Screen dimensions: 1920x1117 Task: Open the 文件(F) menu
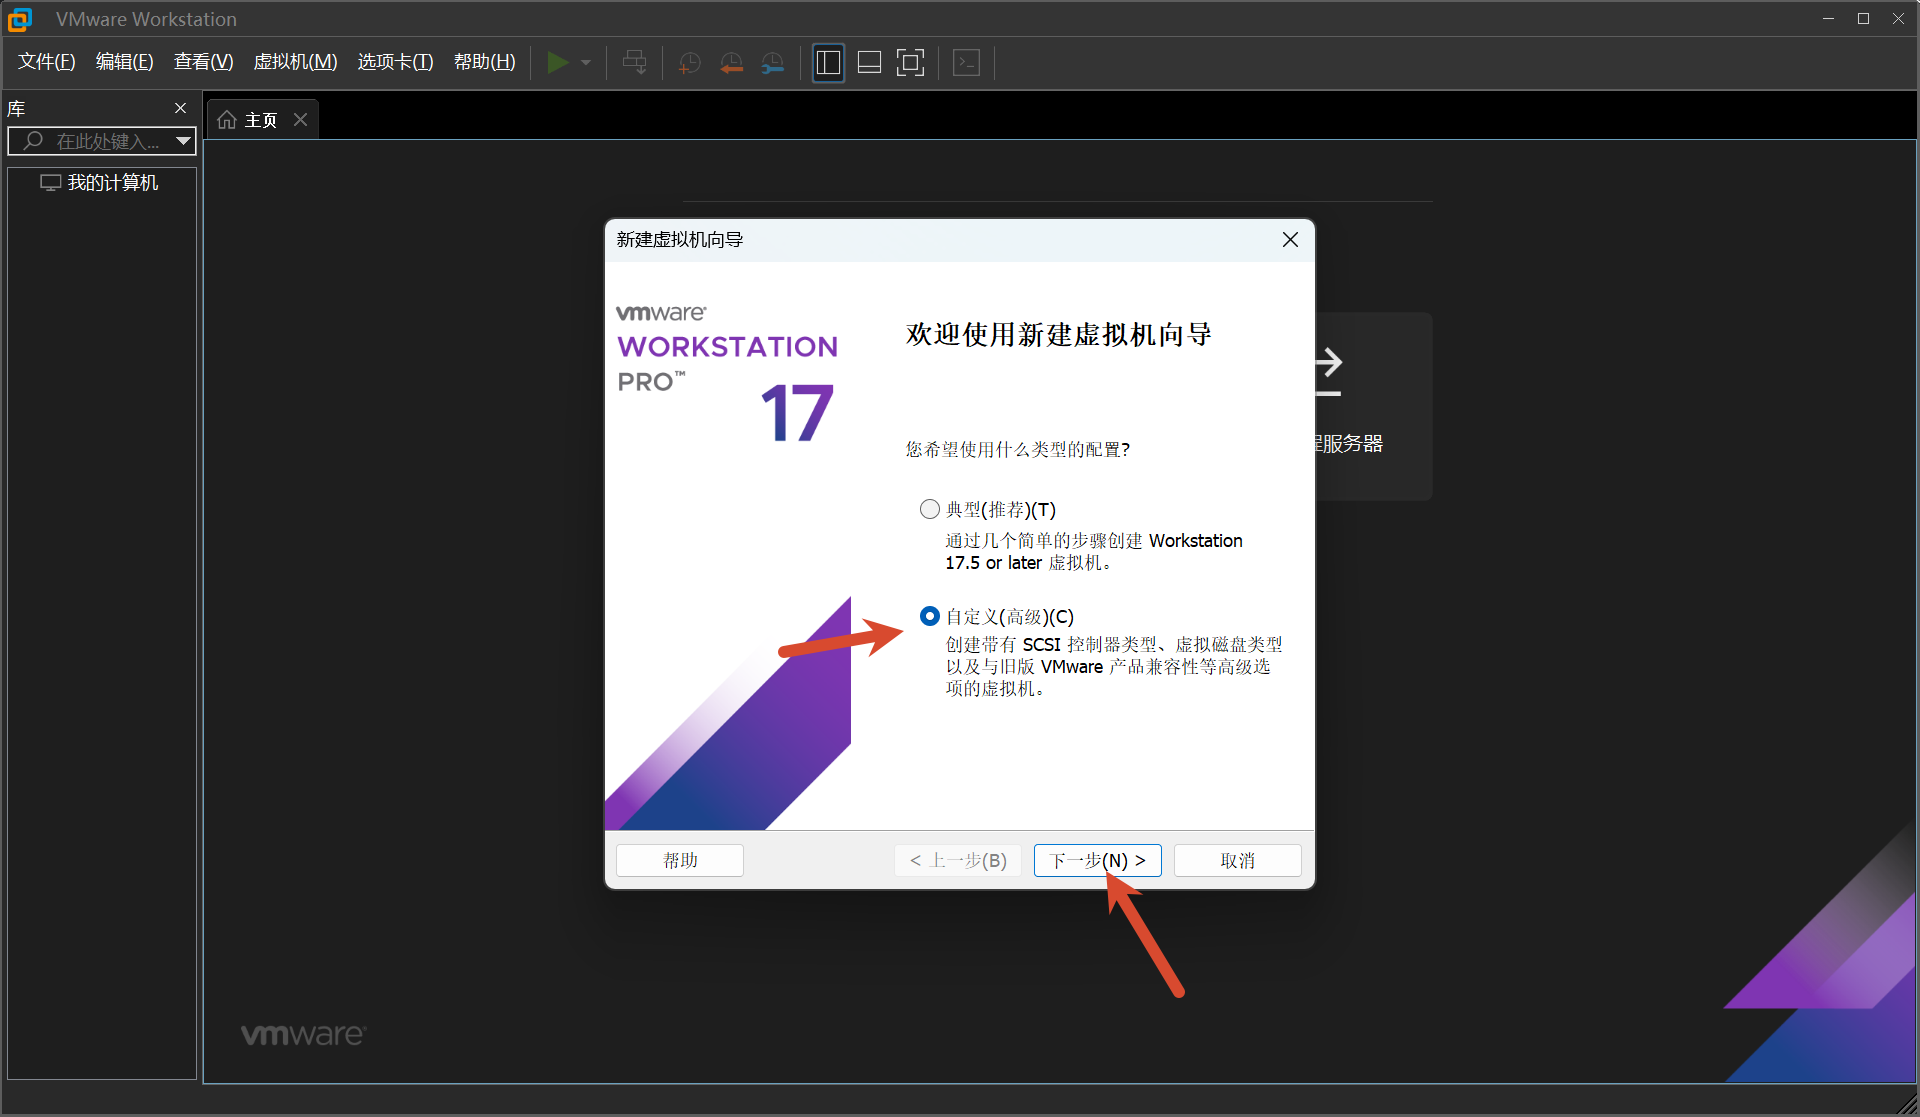coord(47,62)
